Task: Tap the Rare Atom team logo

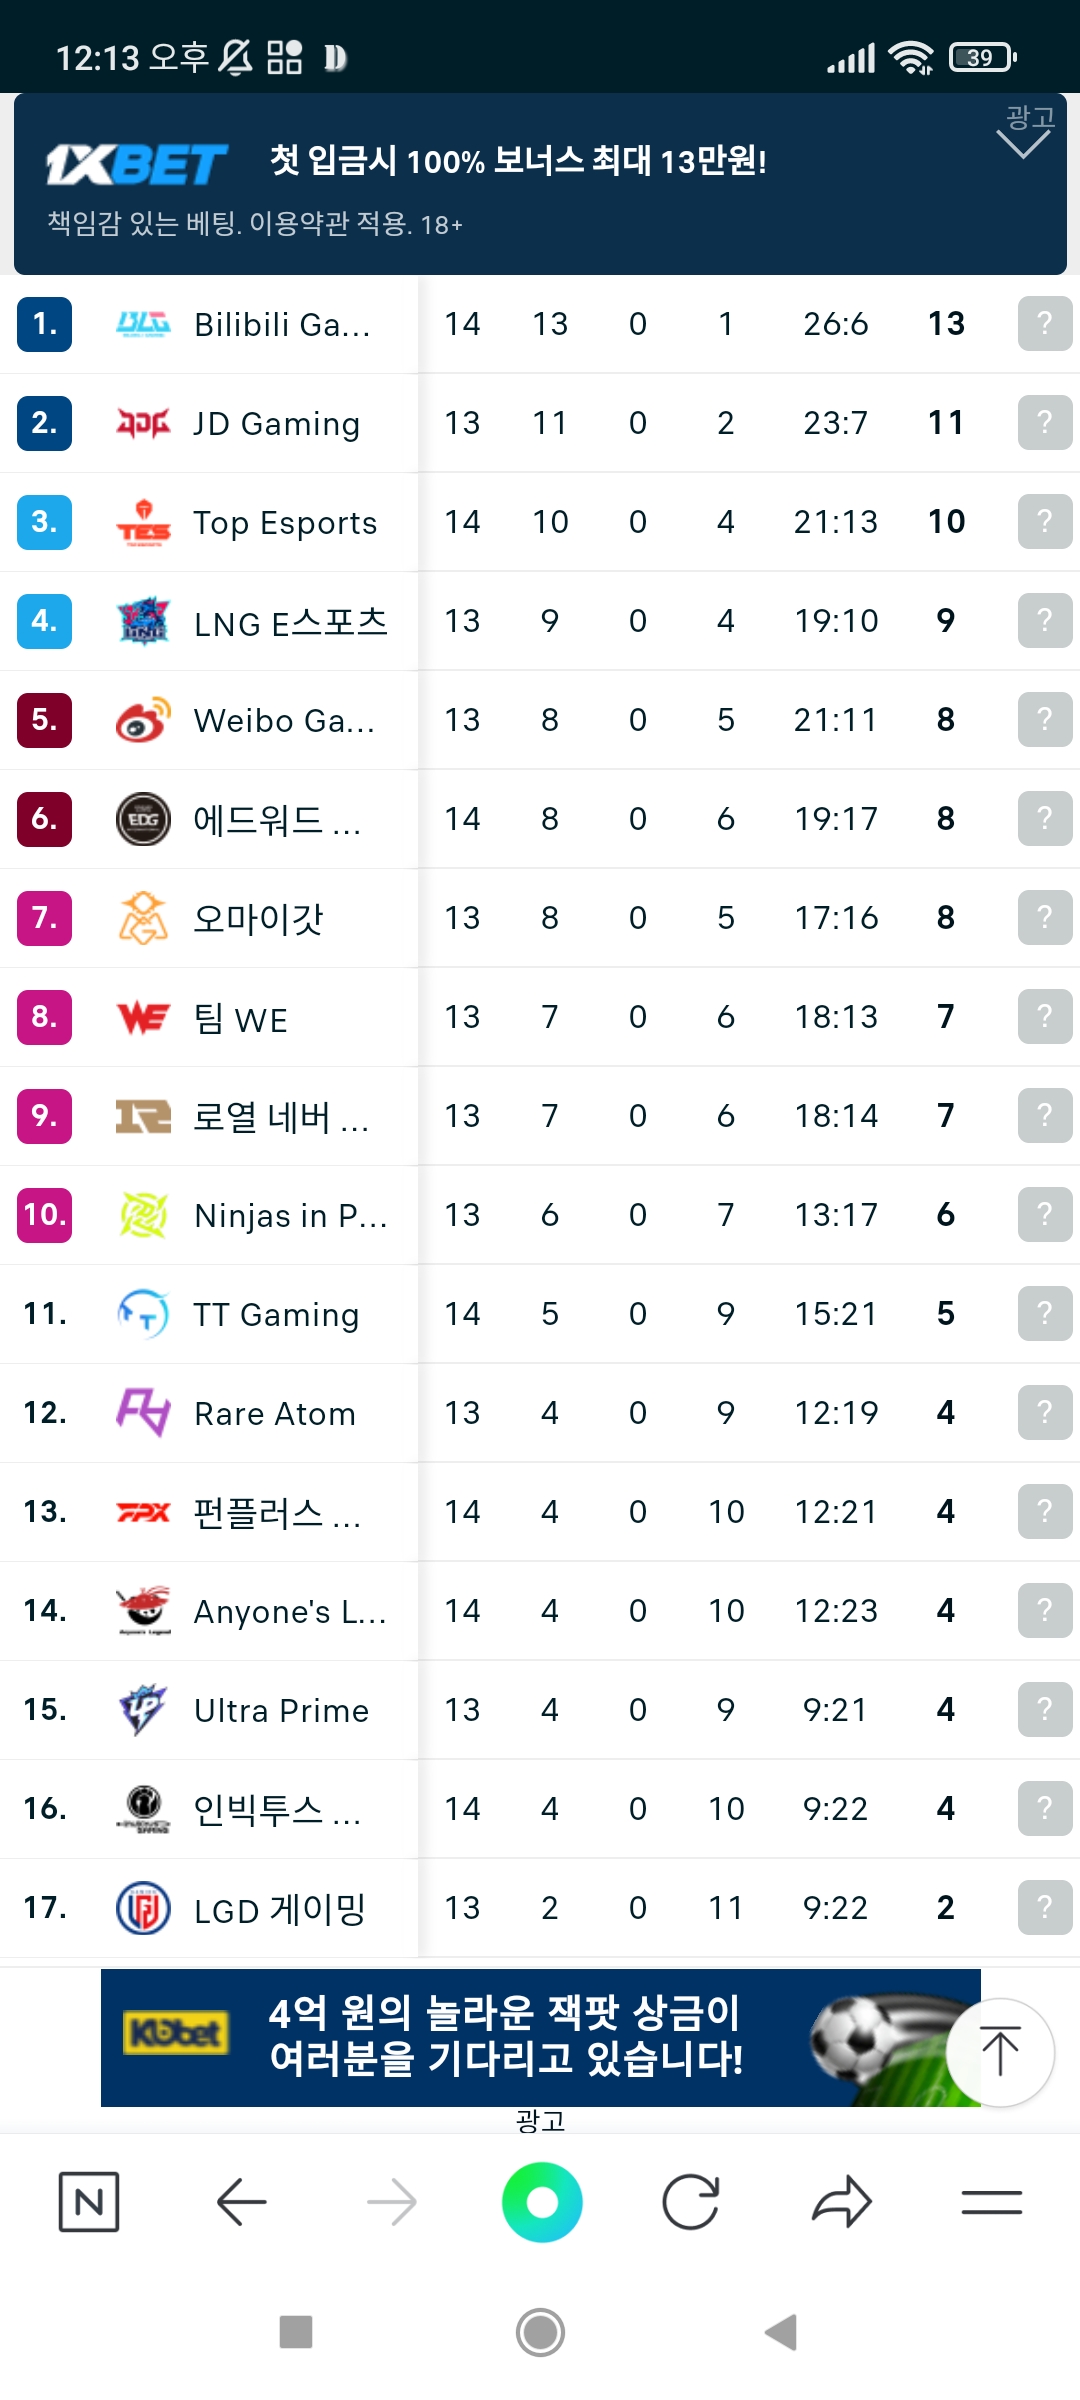Action: (x=143, y=1413)
